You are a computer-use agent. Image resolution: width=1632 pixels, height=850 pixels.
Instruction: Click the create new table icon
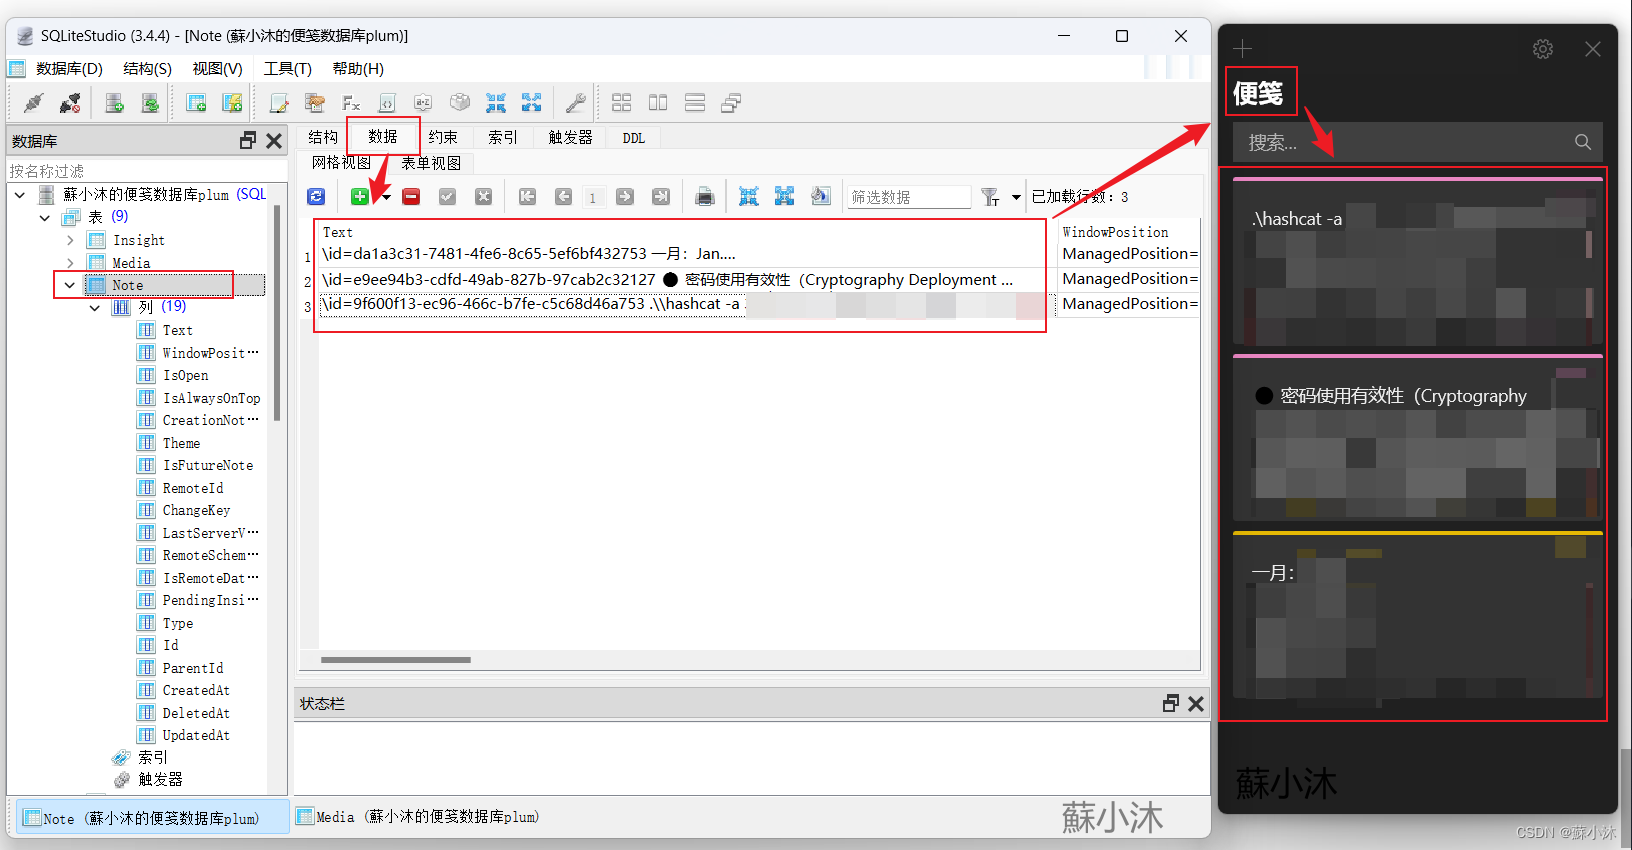[196, 103]
